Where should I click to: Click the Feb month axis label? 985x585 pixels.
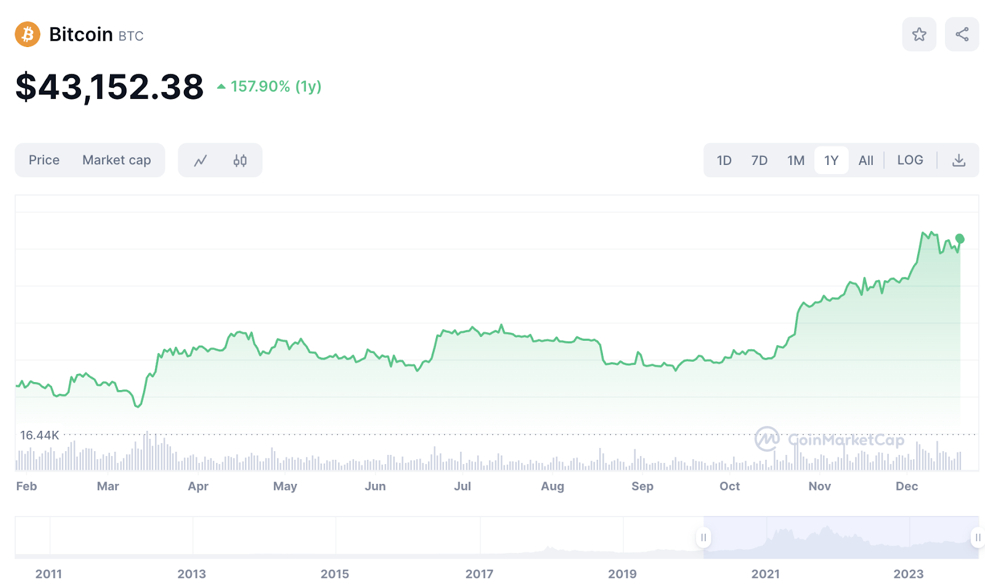(x=26, y=486)
